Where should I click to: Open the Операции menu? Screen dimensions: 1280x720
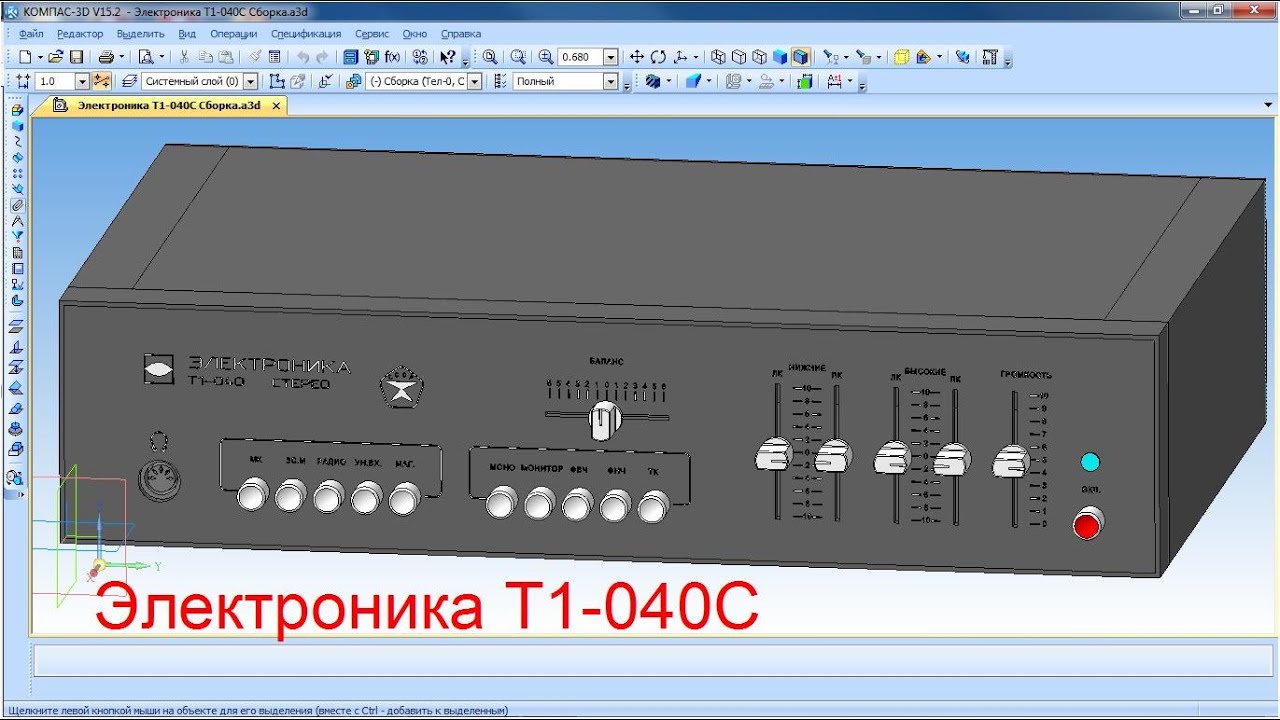pyautogui.click(x=234, y=33)
